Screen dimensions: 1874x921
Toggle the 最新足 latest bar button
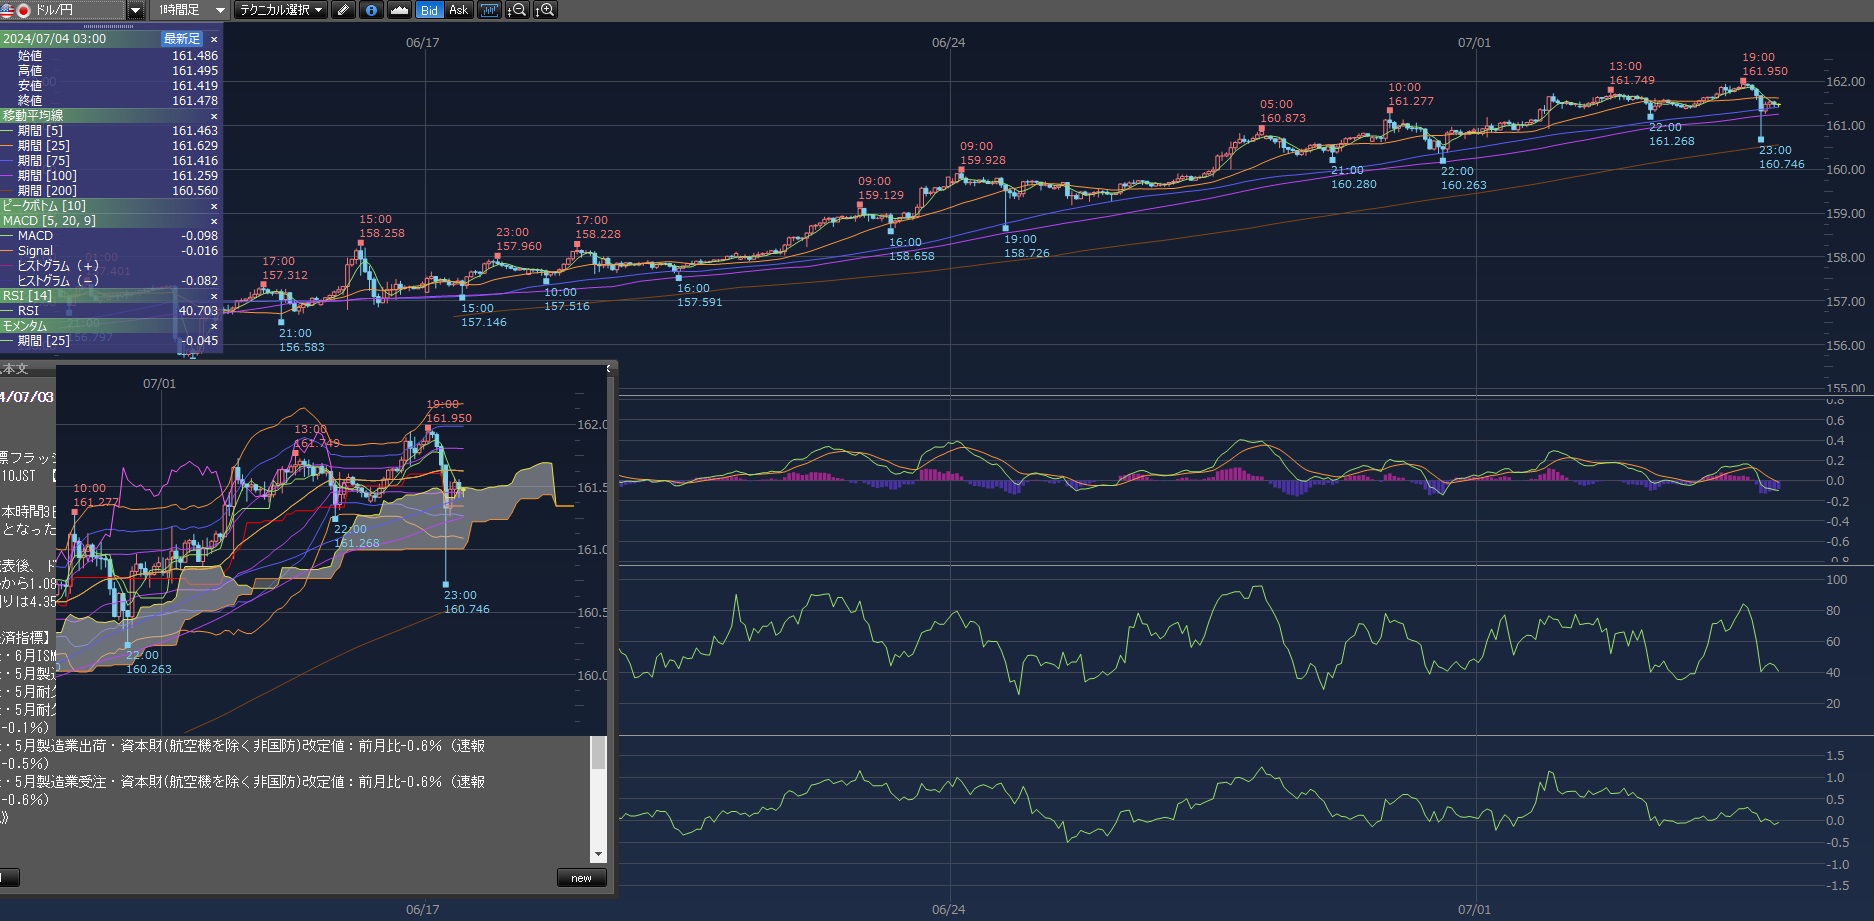pyautogui.click(x=182, y=39)
